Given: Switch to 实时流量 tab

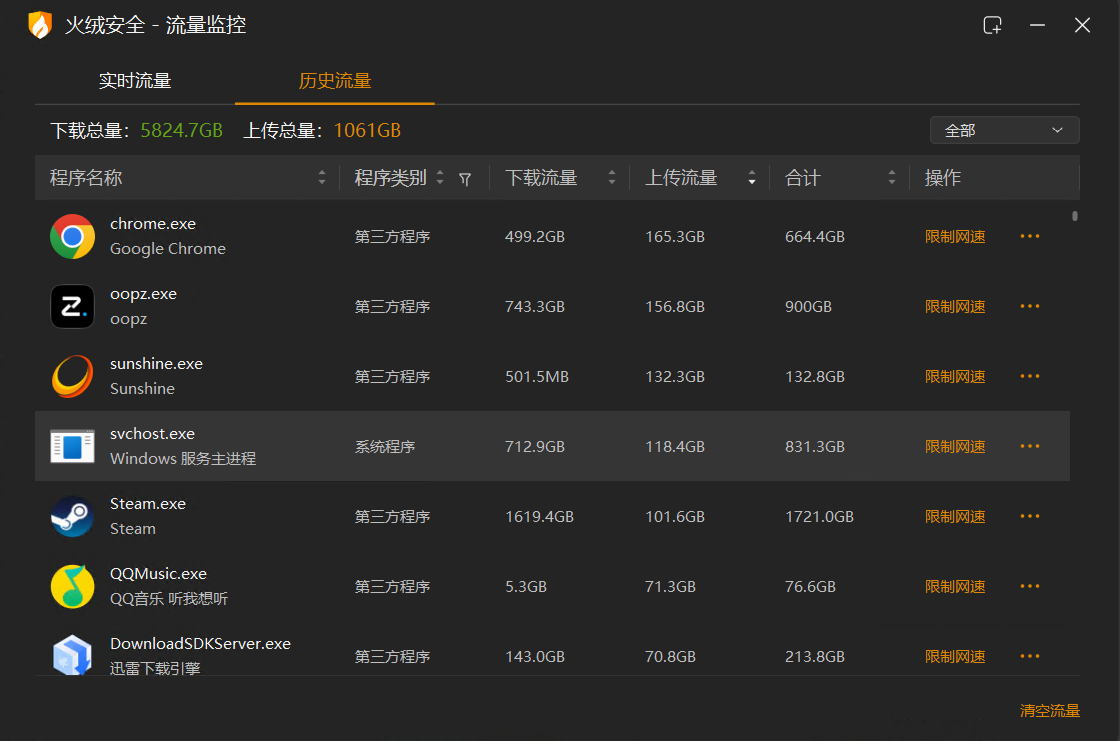Looking at the screenshot, I should 135,81.
